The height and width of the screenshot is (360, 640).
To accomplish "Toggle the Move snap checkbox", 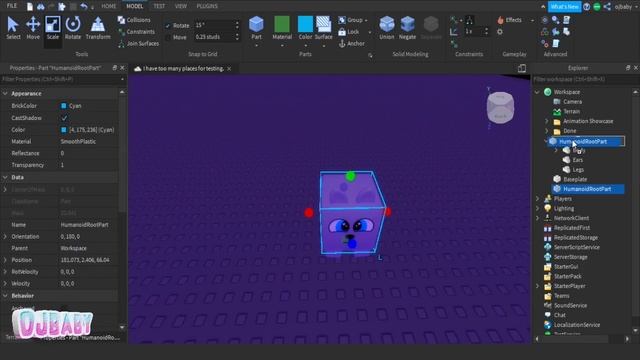I will point(168,37).
